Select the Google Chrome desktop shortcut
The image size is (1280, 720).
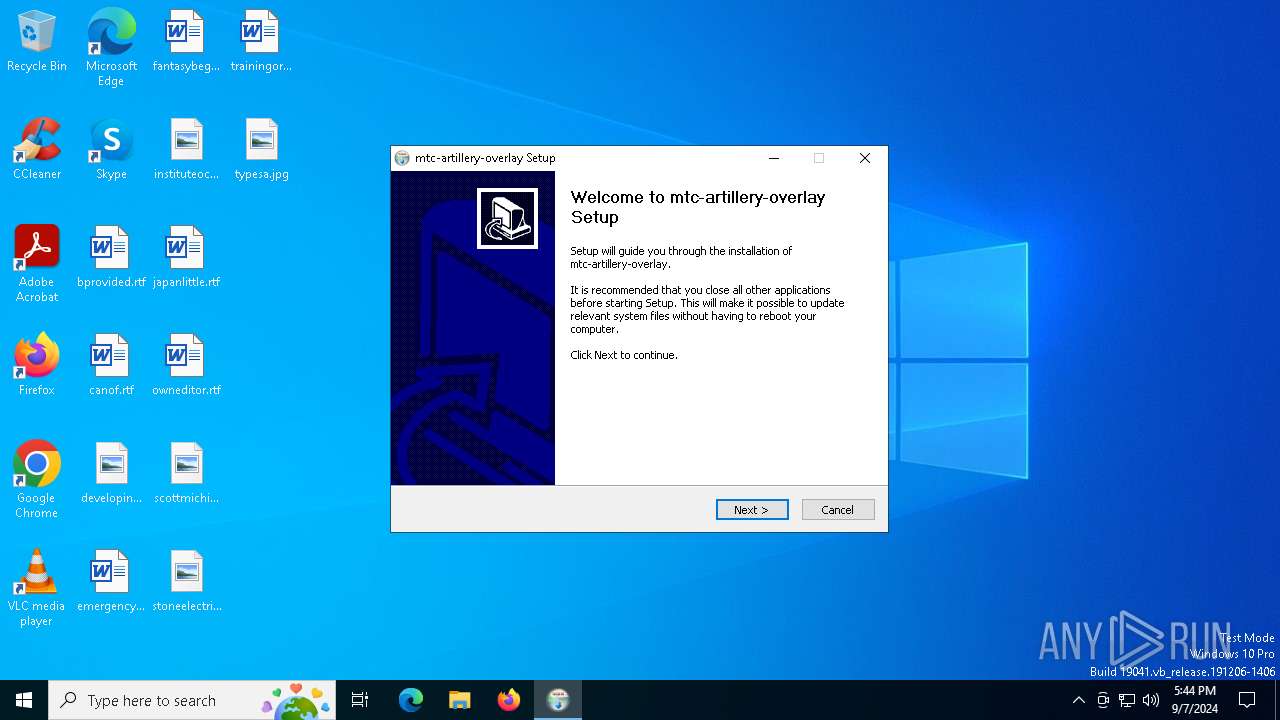[x=37, y=480]
